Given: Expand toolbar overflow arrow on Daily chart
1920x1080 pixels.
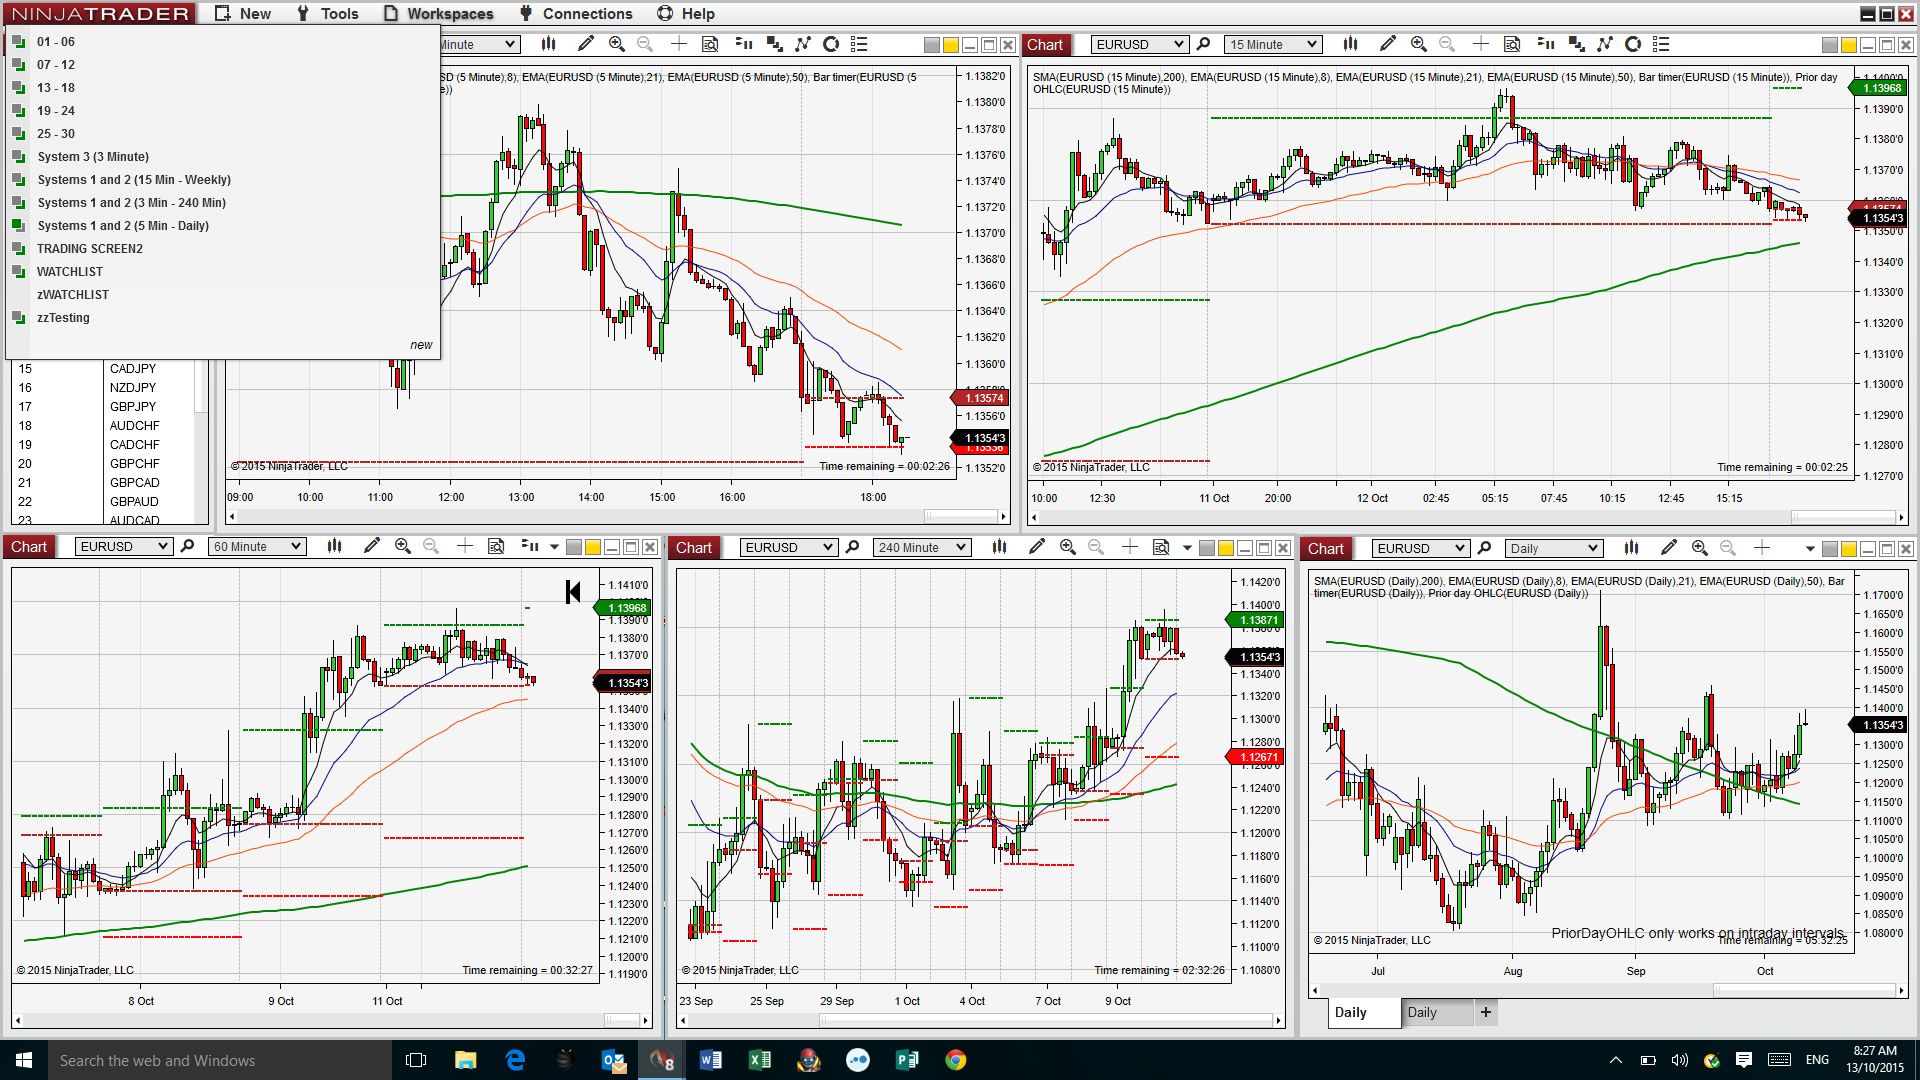Looking at the screenshot, I should tap(1809, 548).
